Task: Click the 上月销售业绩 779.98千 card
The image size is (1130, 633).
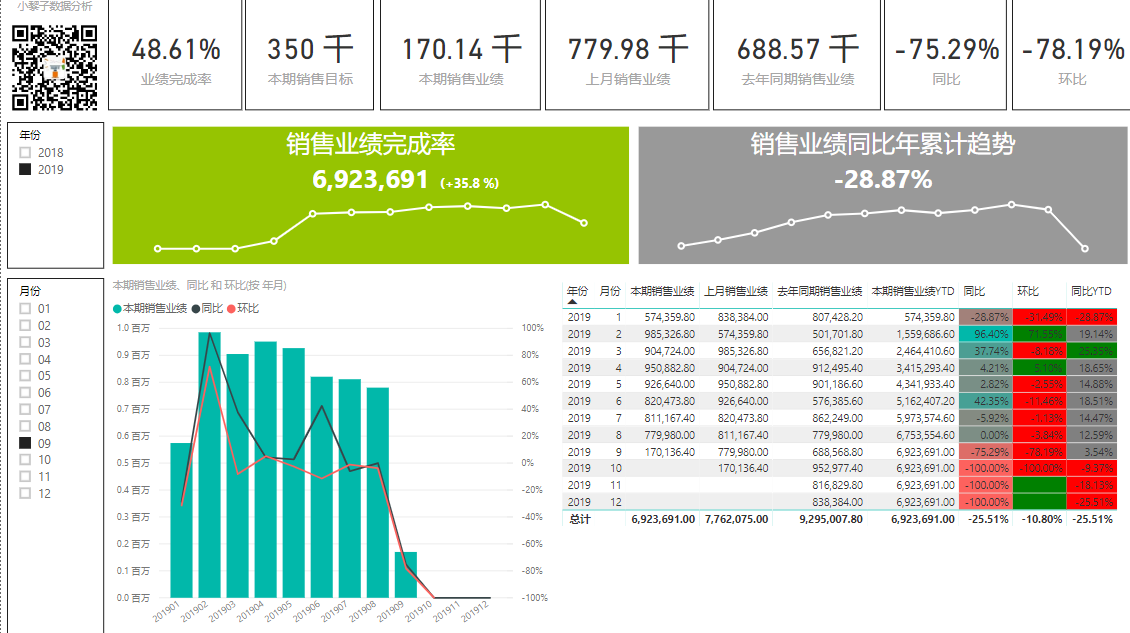Action: click(627, 55)
